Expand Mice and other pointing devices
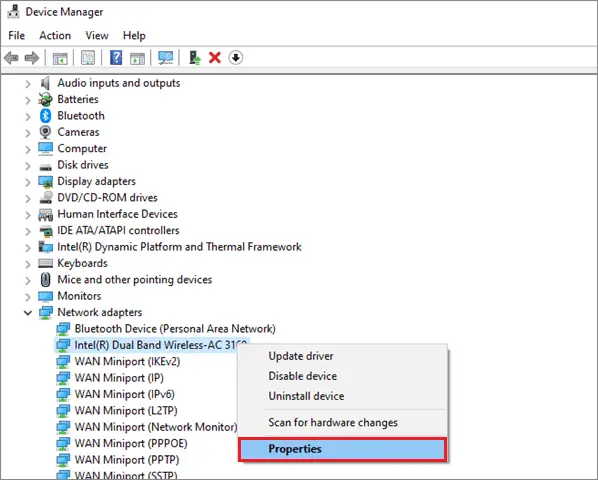The height and width of the screenshot is (480, 598). tap(27, 280)
